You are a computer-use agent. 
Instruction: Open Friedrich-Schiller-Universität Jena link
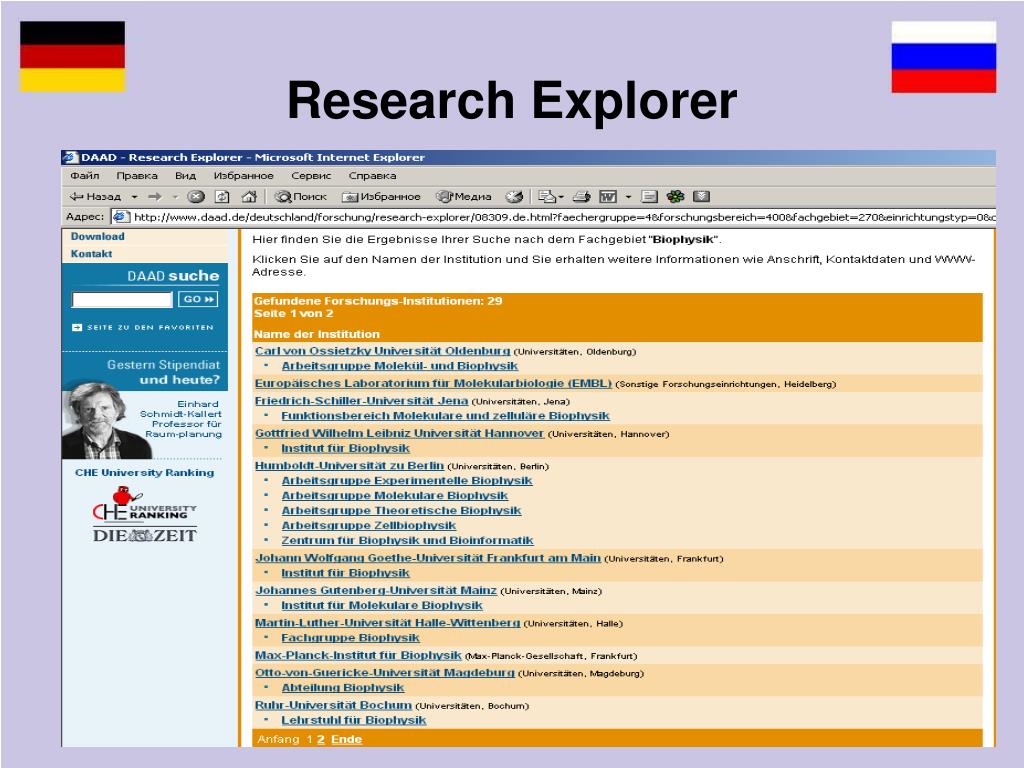point(361,400)
